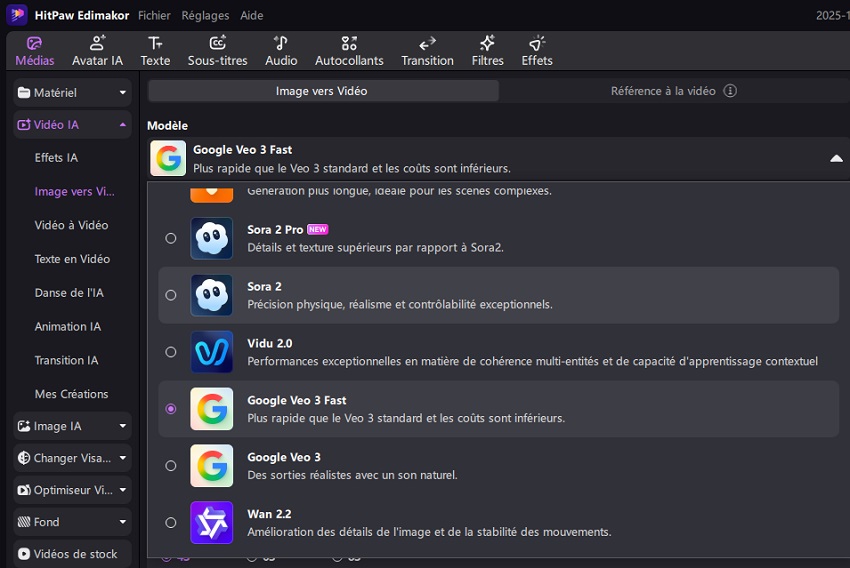
Task: Open the Autocollants stickers tool
Action: point(349,51)
